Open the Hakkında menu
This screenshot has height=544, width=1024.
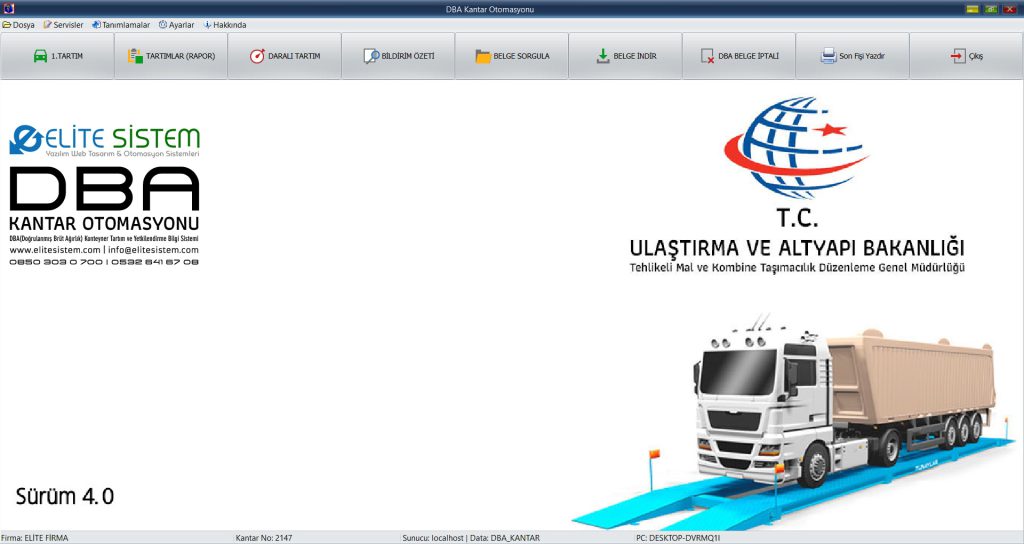(225, 25)
